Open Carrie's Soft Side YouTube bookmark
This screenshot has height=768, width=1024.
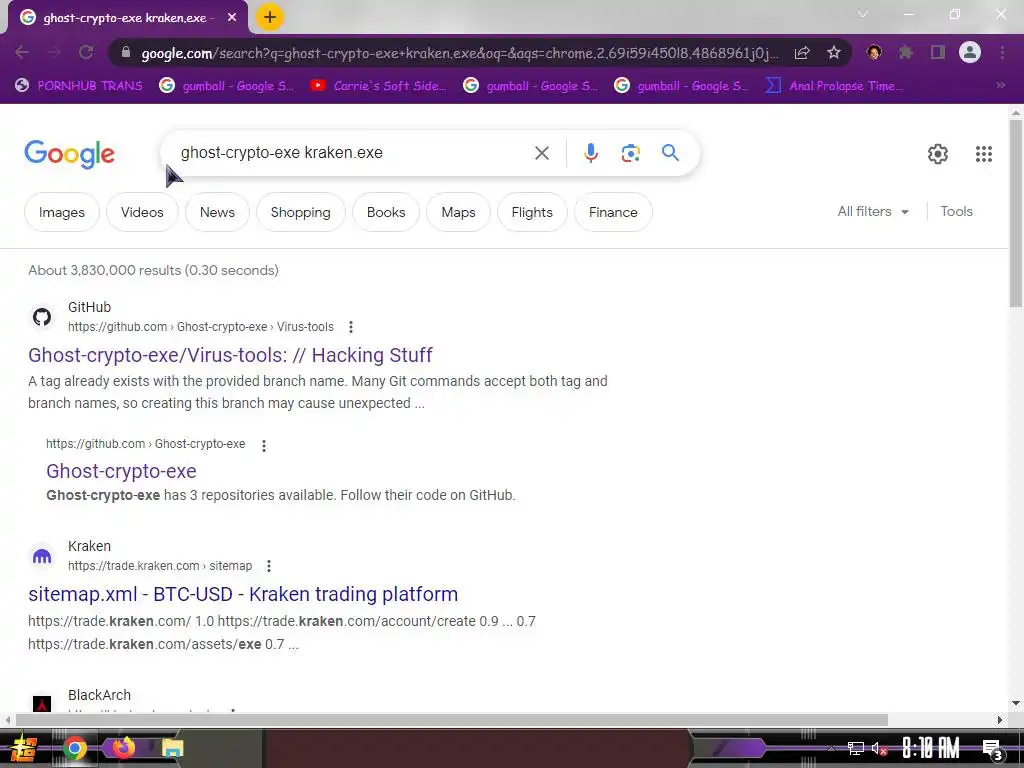(x=379, y=86)
